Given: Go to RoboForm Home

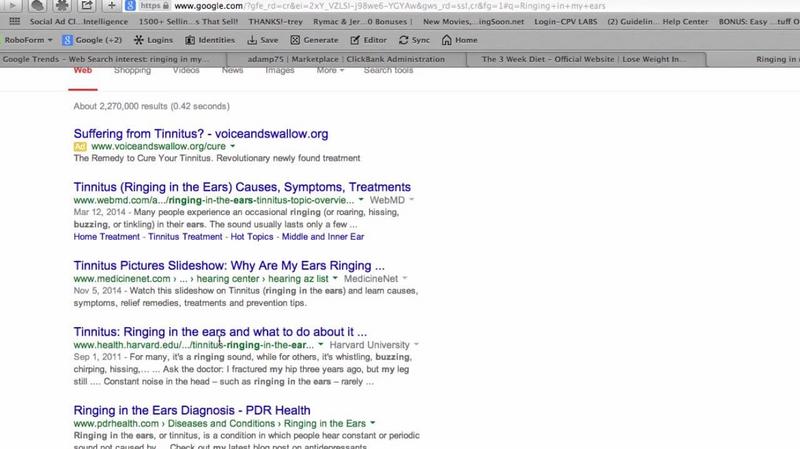Looking at the screenshot, I should click(460, 40).
